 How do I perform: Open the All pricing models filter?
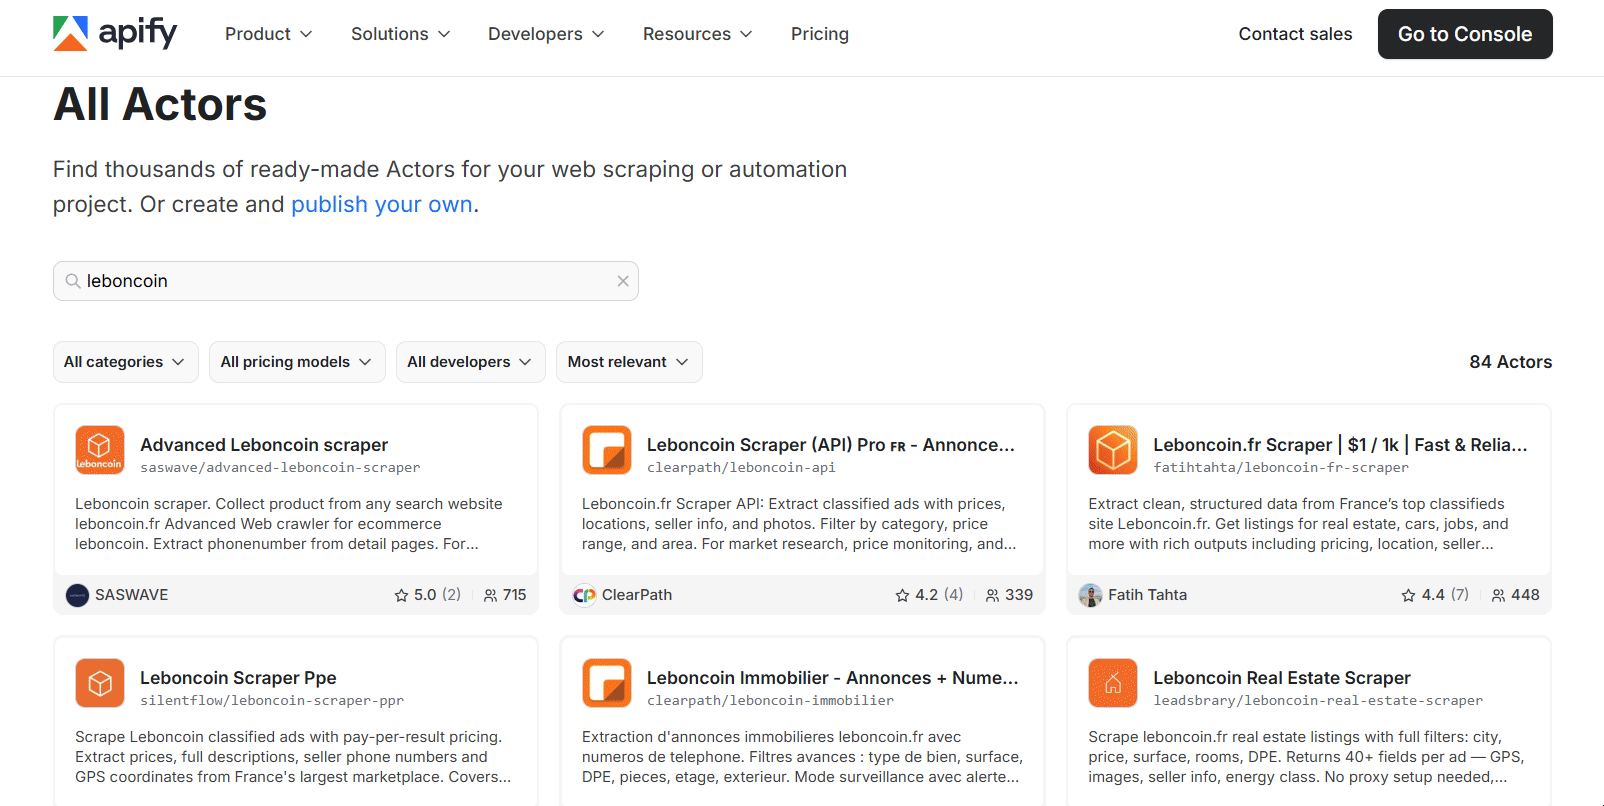click(297, 362)
